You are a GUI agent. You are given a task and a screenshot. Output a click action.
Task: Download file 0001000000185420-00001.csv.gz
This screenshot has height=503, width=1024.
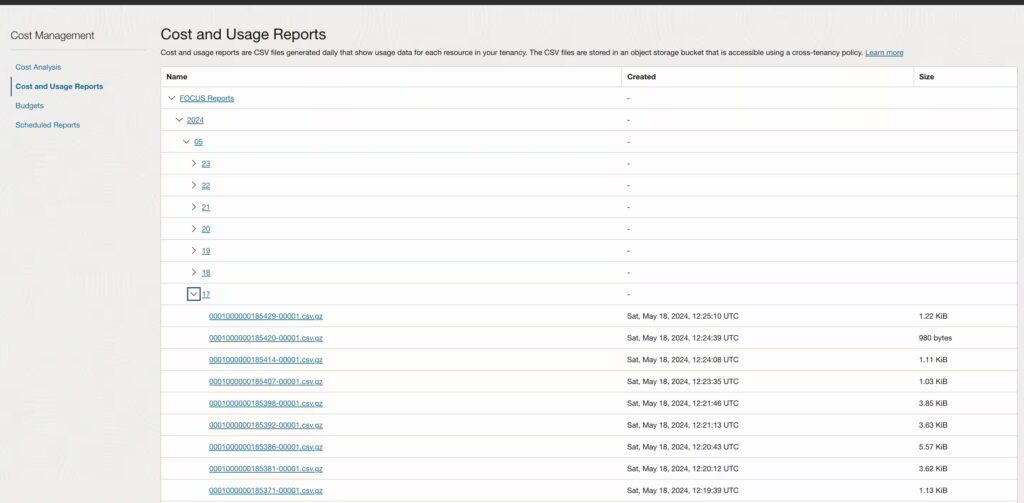click(x=265, y=338)
